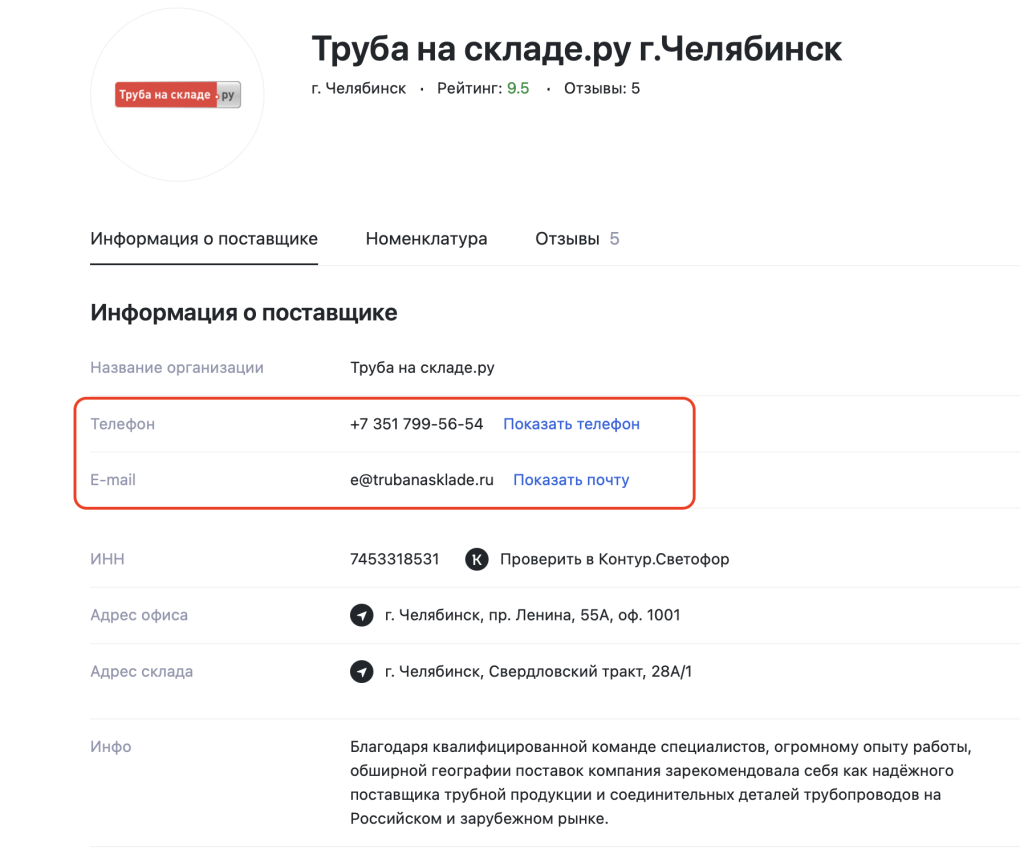Click г. Челябинск under the company title
Image resolution: width=1024 pixels, height=862 pixels.
(359, 88)
